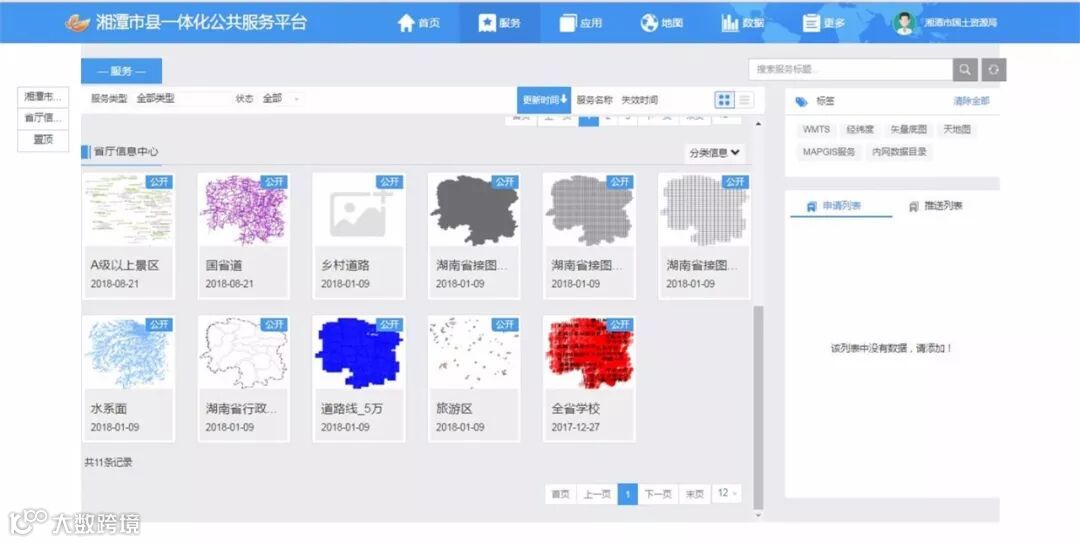
Task: Switch to the 申请列表 tab
Action: 841,206
